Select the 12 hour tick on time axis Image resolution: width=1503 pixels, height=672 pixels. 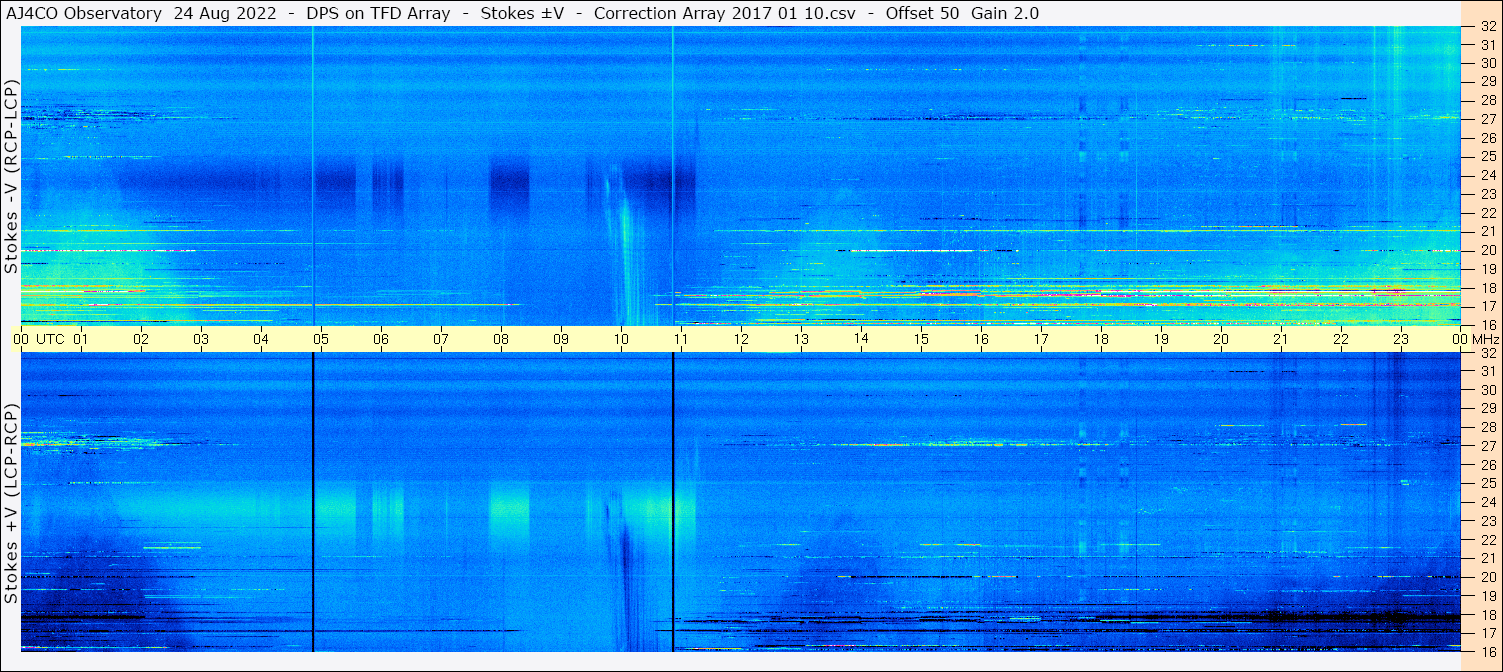[x=741, y=339]
